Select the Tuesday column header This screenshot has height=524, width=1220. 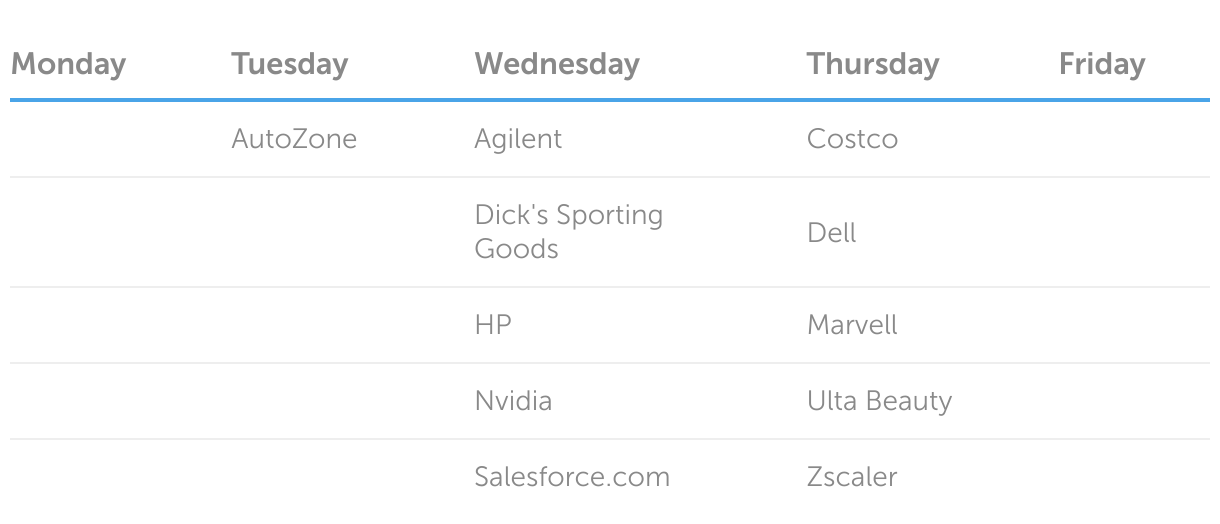[x=289, y=64]
